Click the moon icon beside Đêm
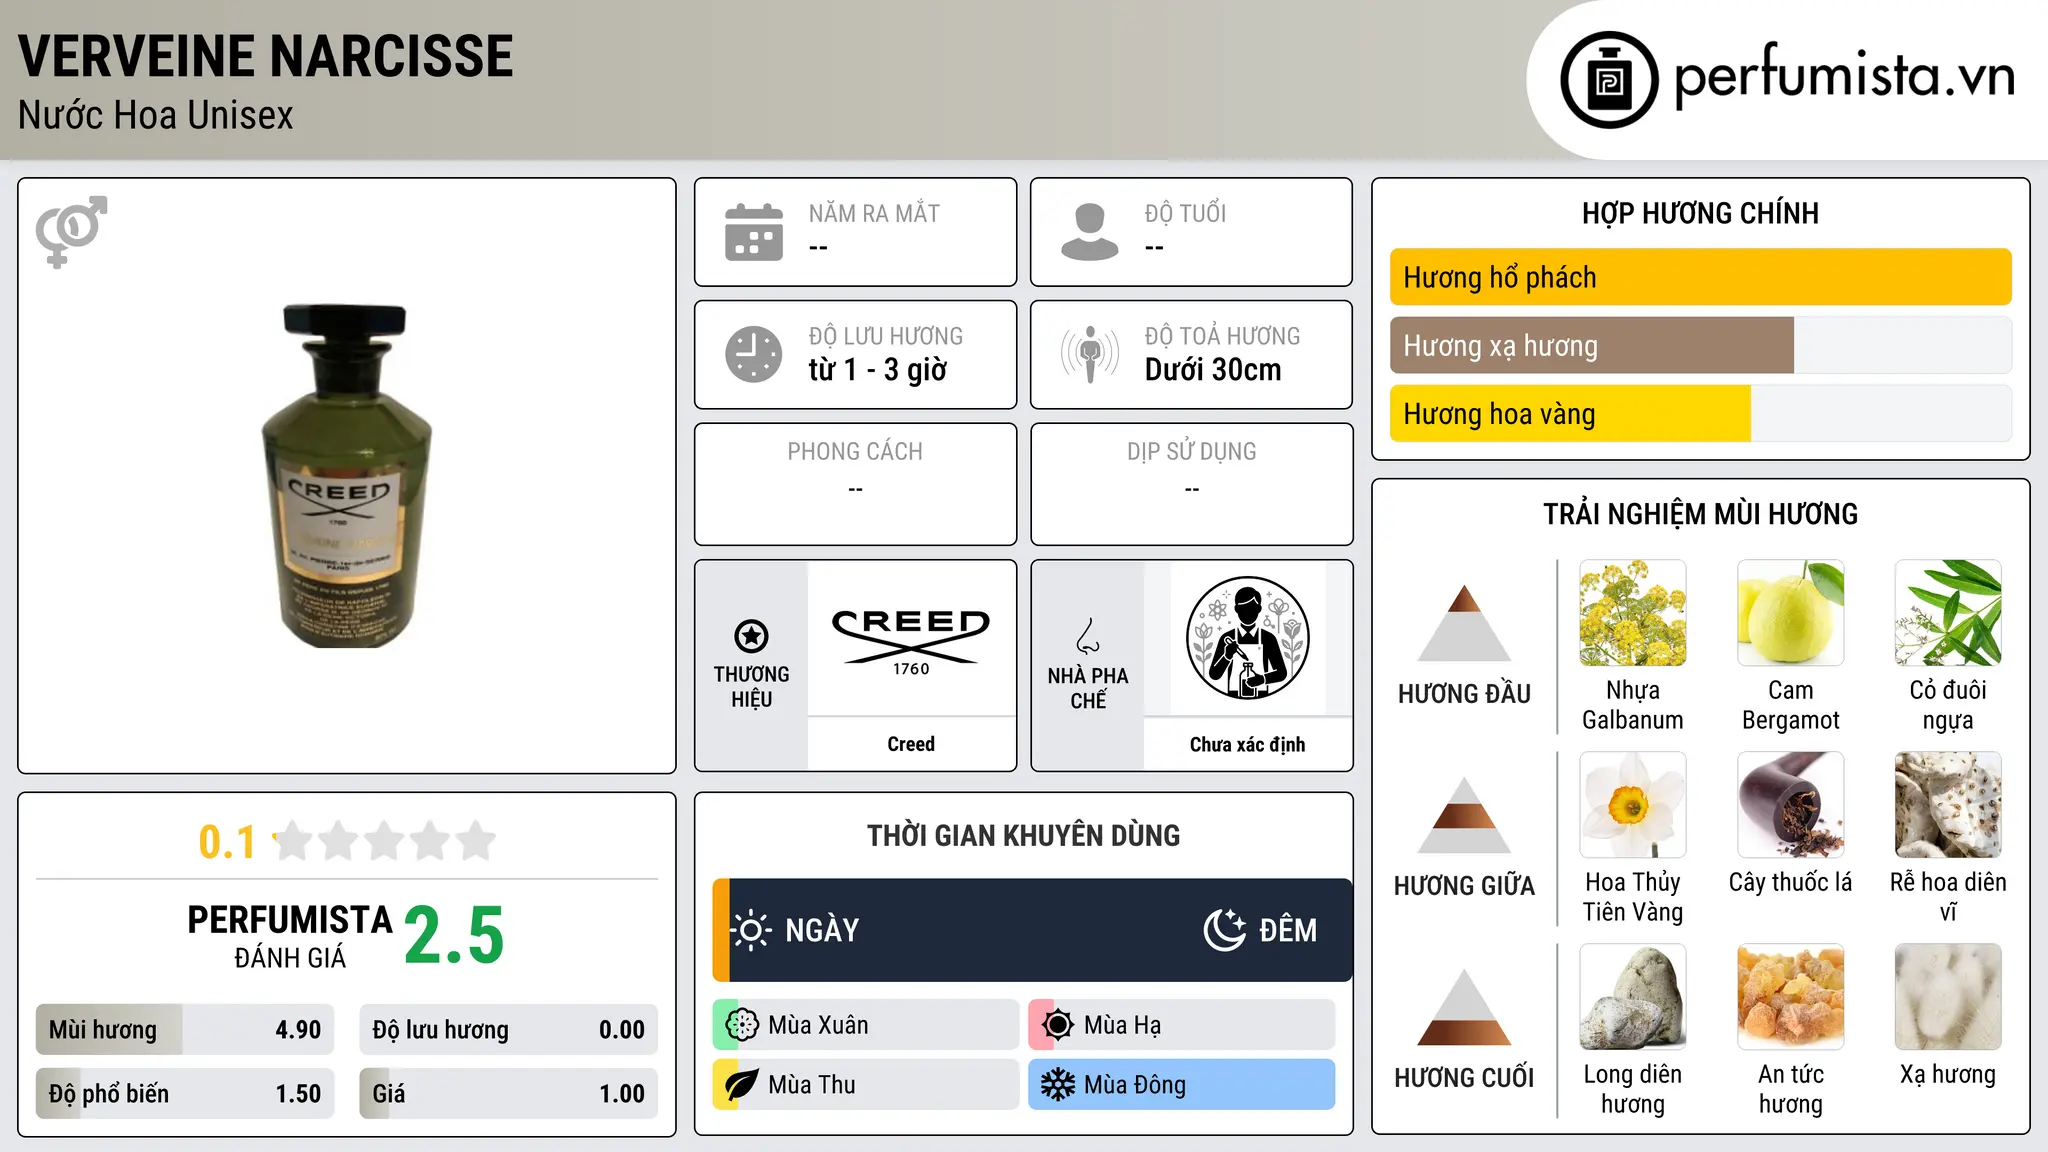Screen dimensions: 2048x1152 click(1225, 930)
